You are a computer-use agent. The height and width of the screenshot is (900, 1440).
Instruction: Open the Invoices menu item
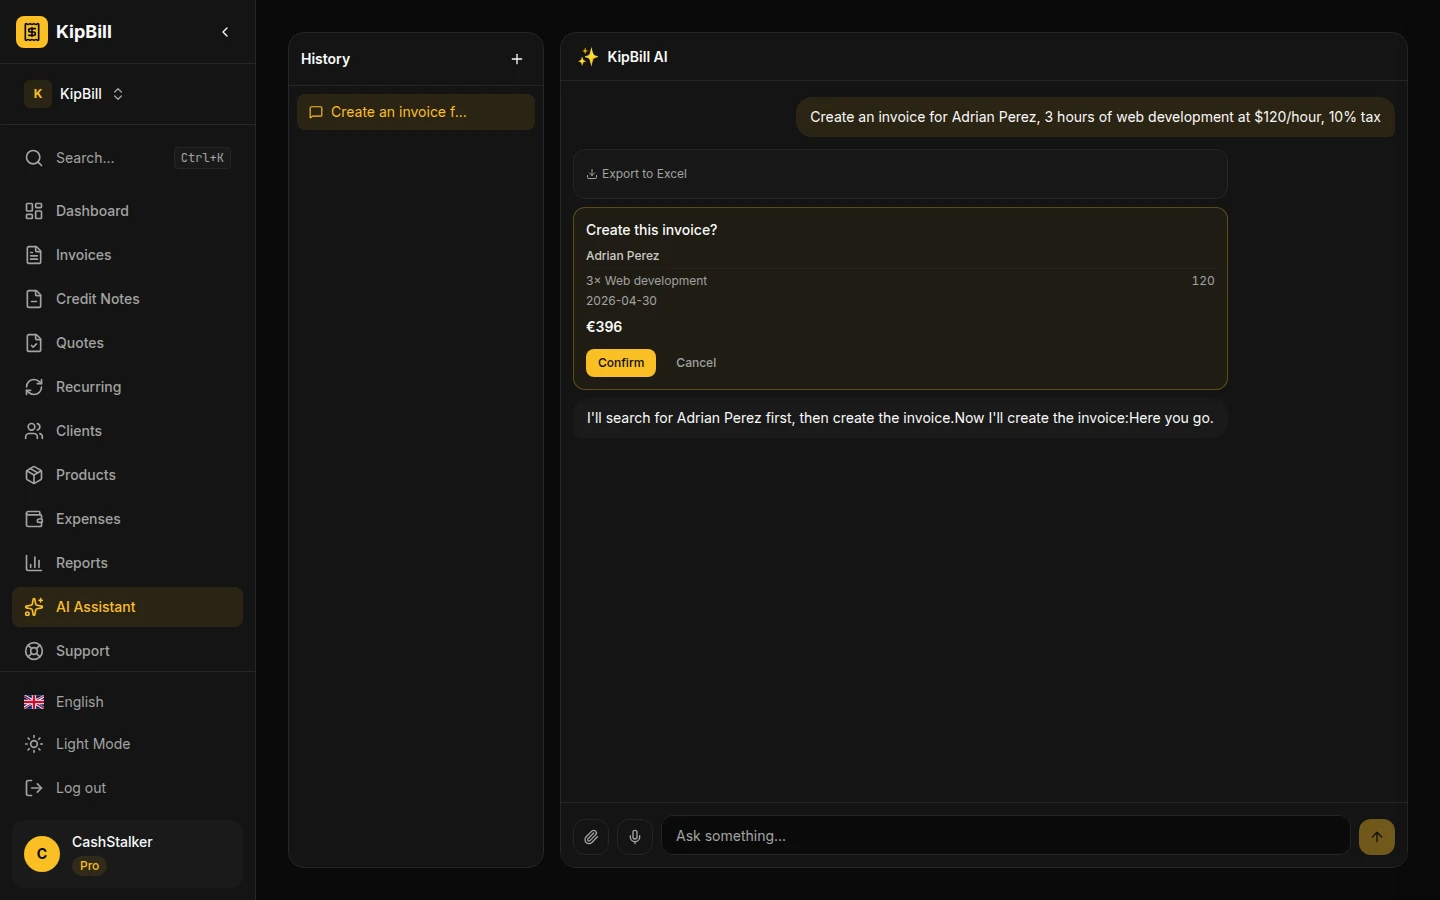point(83,255)
